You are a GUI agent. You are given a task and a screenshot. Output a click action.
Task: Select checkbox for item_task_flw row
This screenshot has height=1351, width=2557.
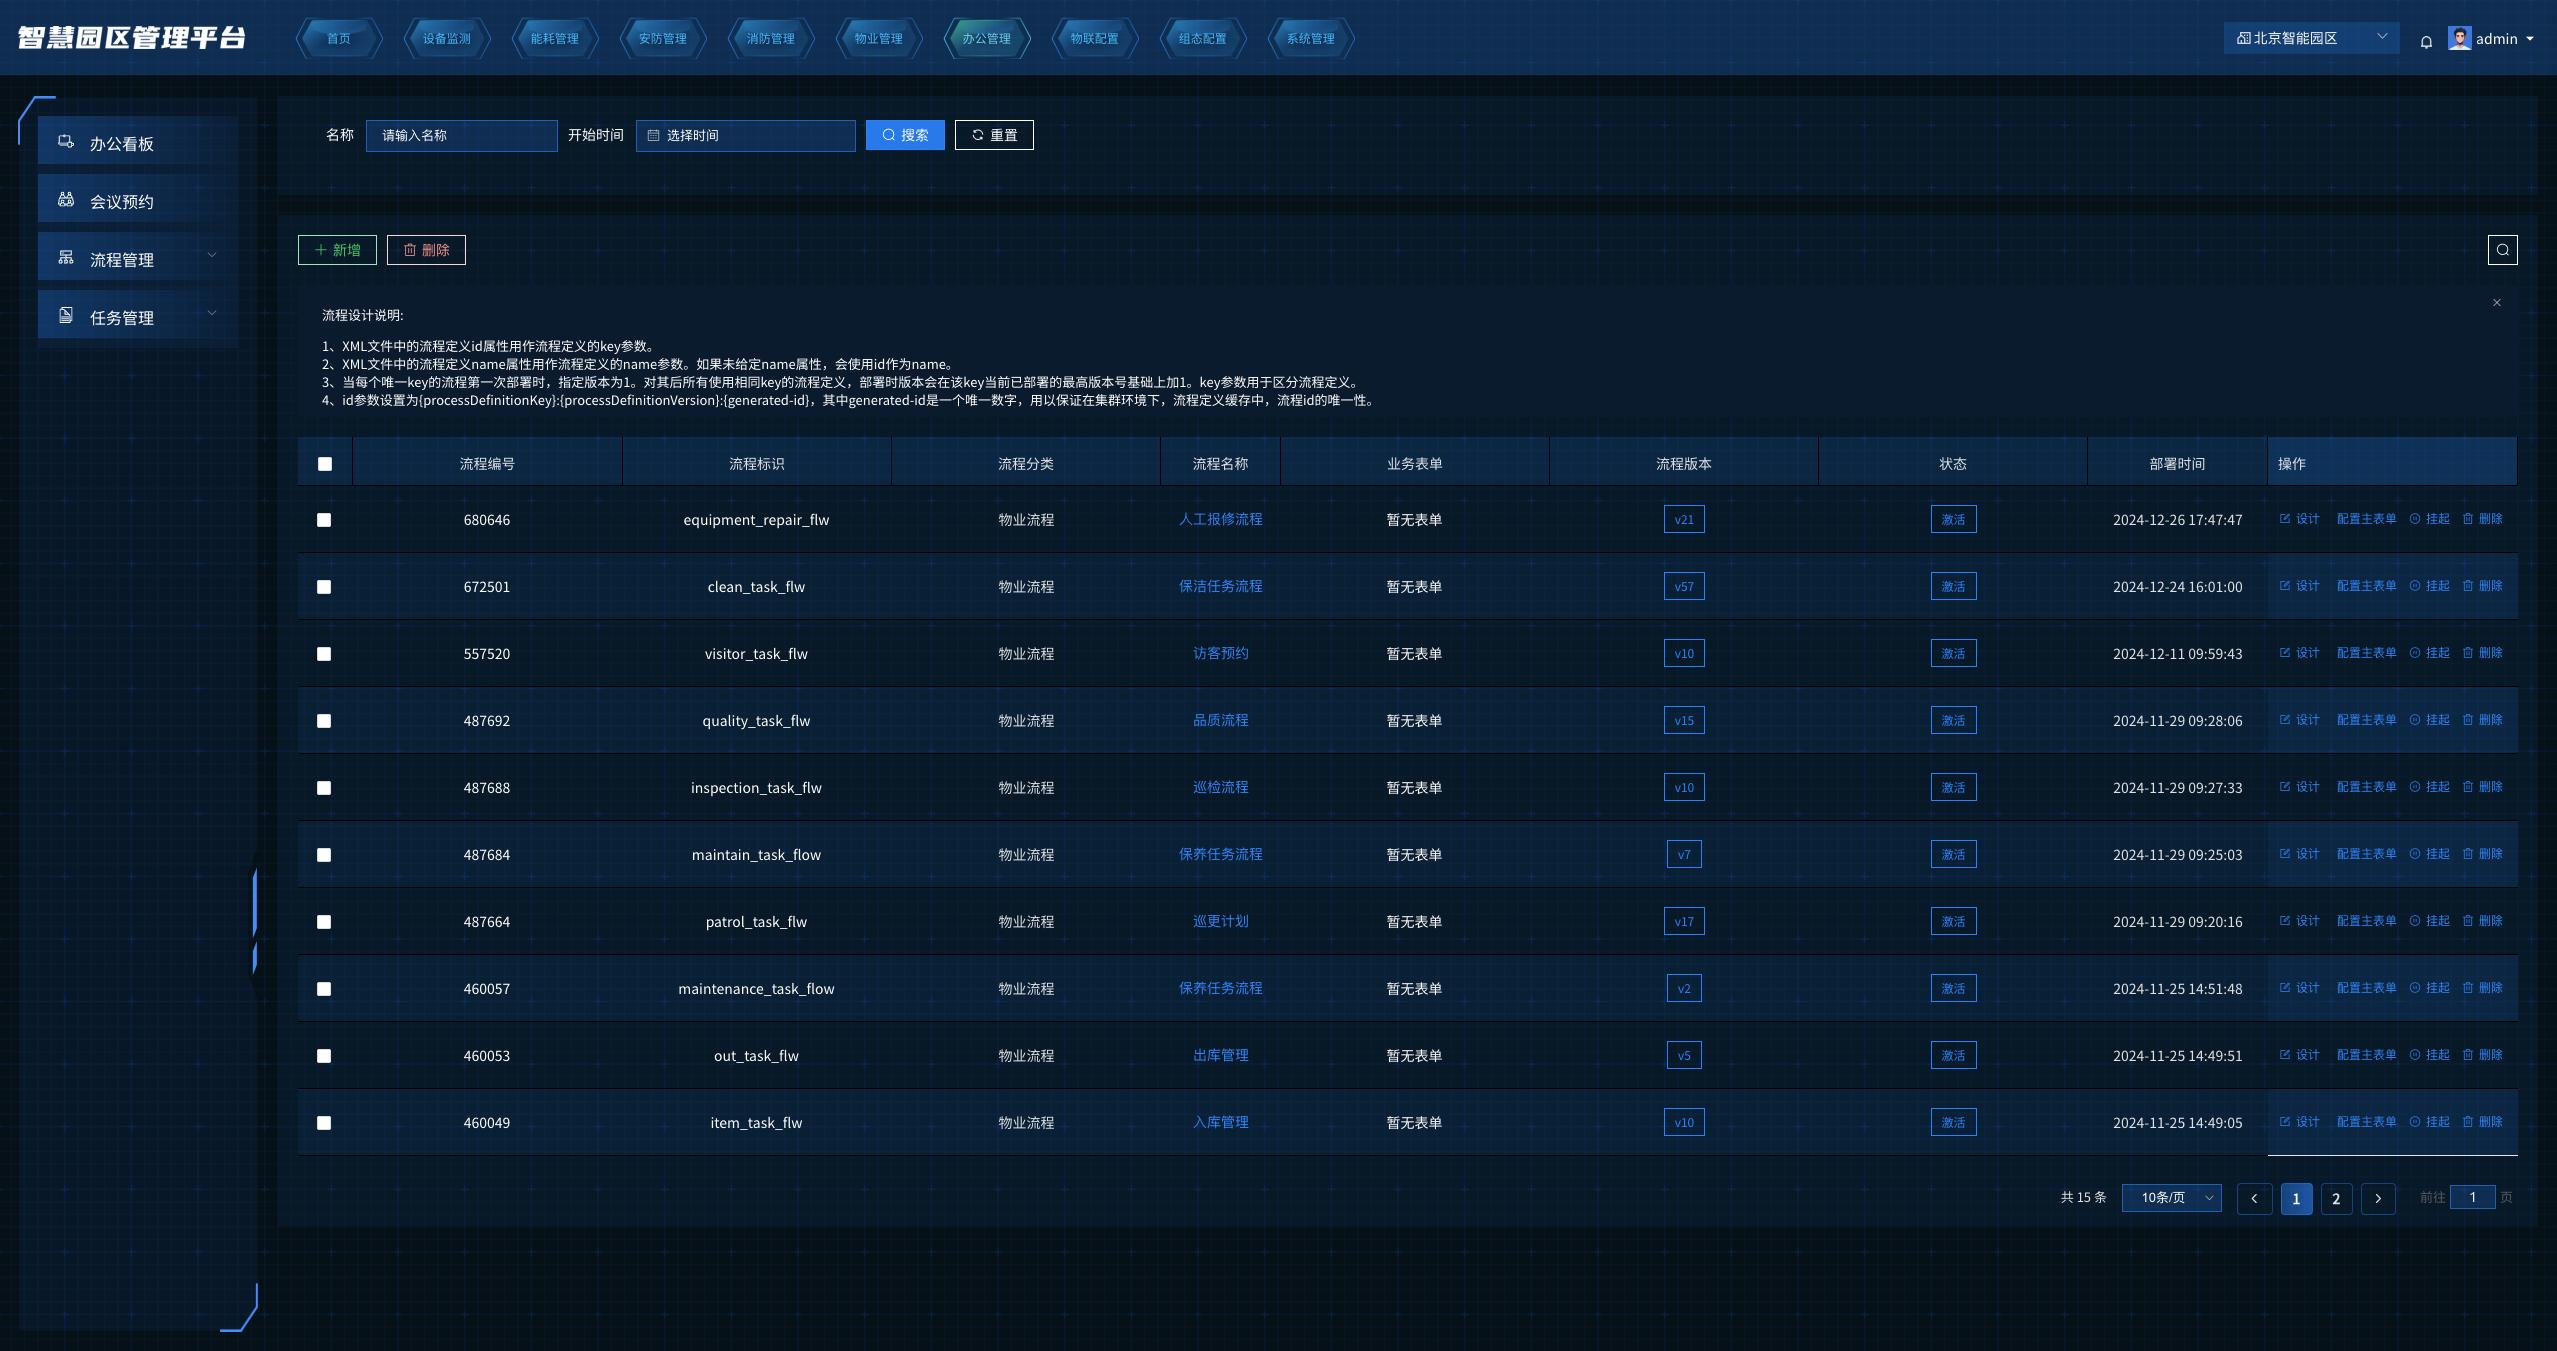tap(324, 1123)
